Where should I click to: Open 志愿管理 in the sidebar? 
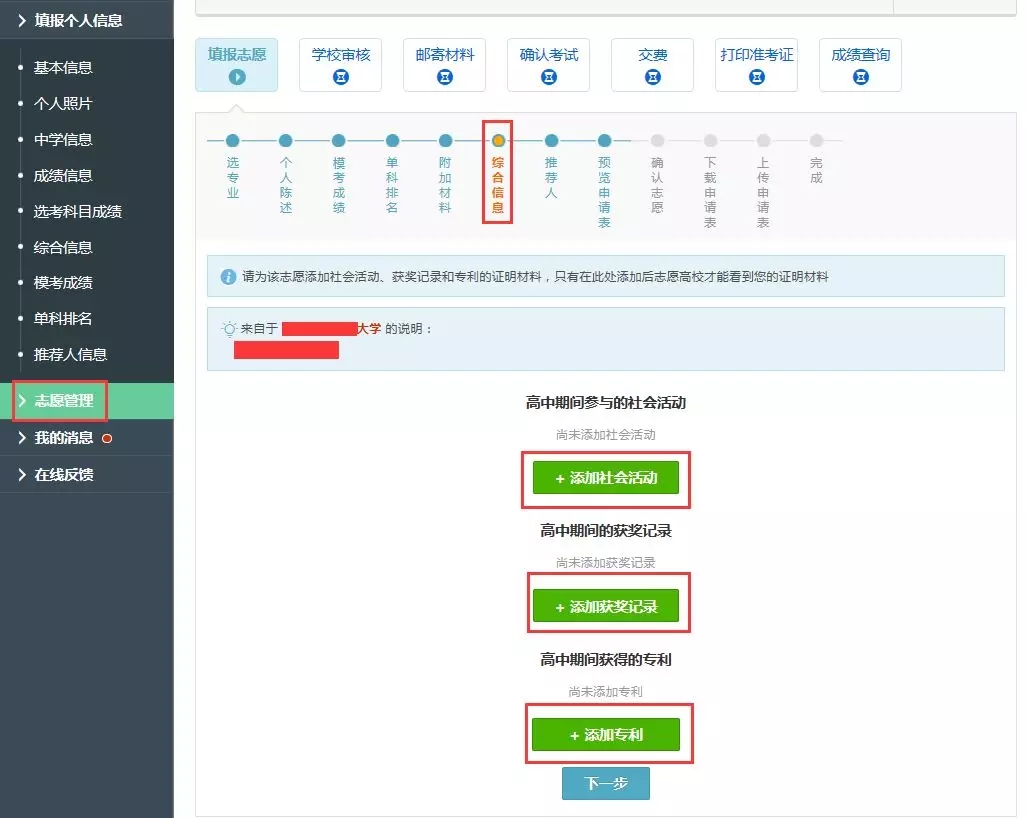63,401
